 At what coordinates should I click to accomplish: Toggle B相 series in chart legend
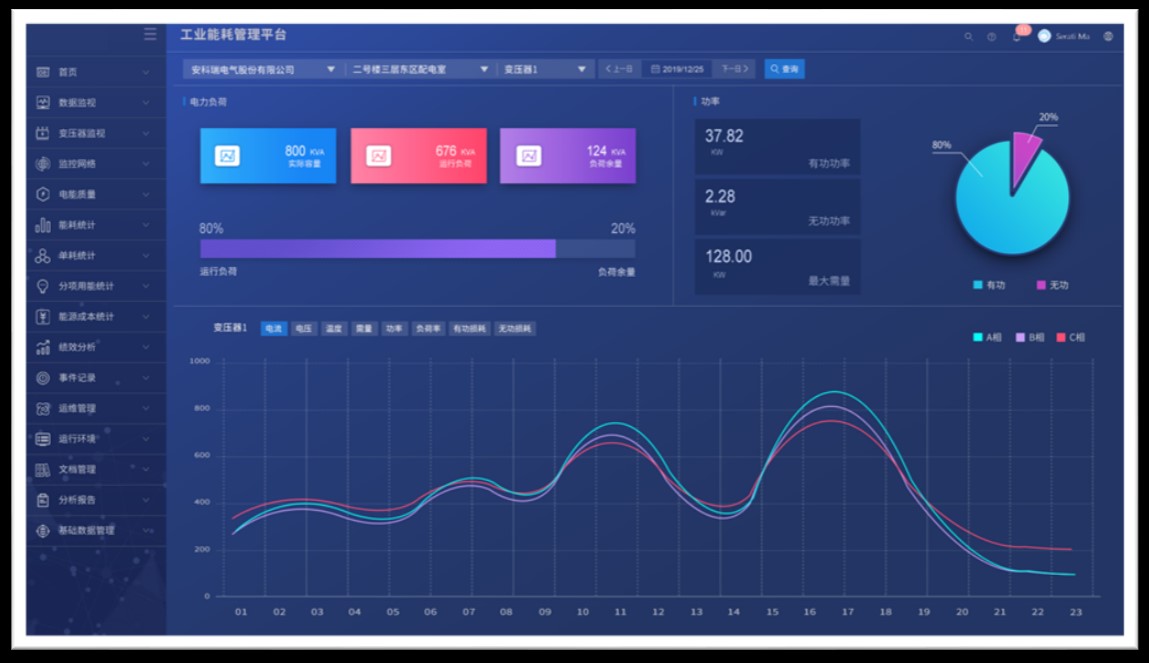click(1030, 337)
